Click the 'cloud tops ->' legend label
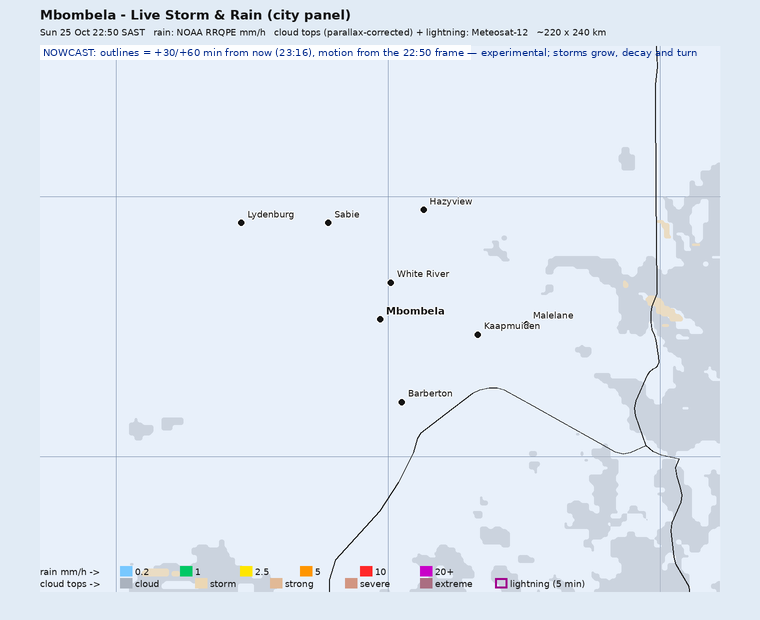This screenshot has height=620, width=760. [70, 584]
